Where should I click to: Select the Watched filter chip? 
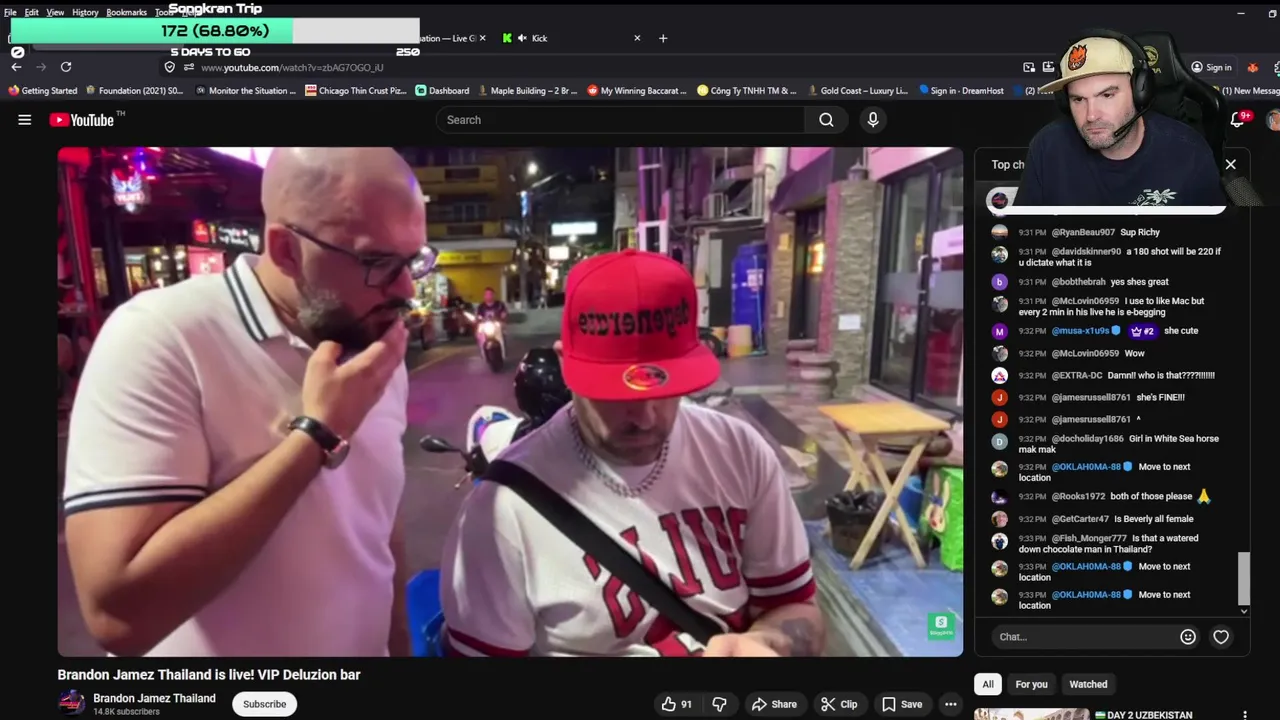click(1088, 684)
